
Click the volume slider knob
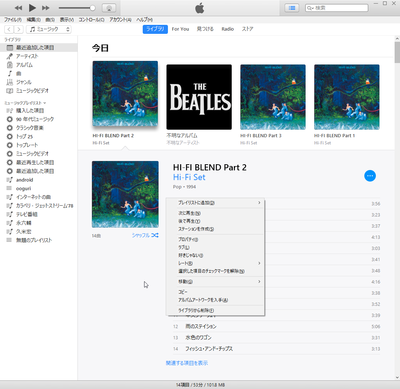point(92,8)
